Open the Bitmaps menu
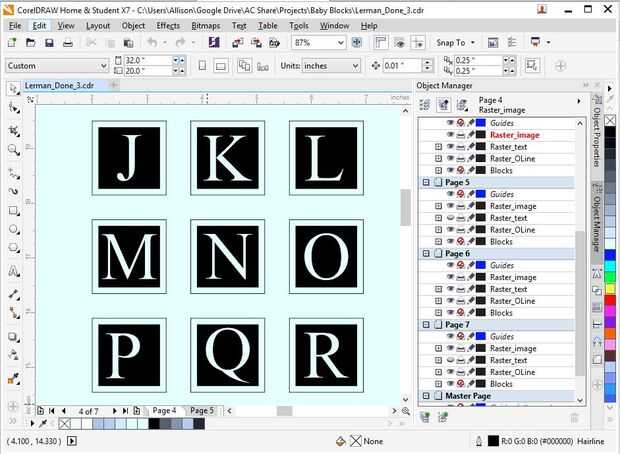The height and width of the screenshot is (454, 620). point(206,26)
